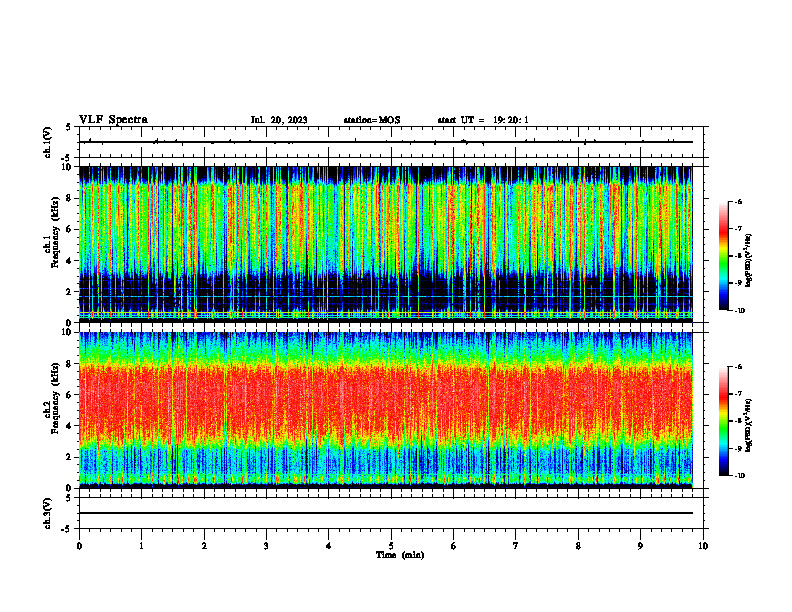Click the '-6' tick on ch.2 colorbar
This screenshot has width=792, height=612.
coord(738,367)
